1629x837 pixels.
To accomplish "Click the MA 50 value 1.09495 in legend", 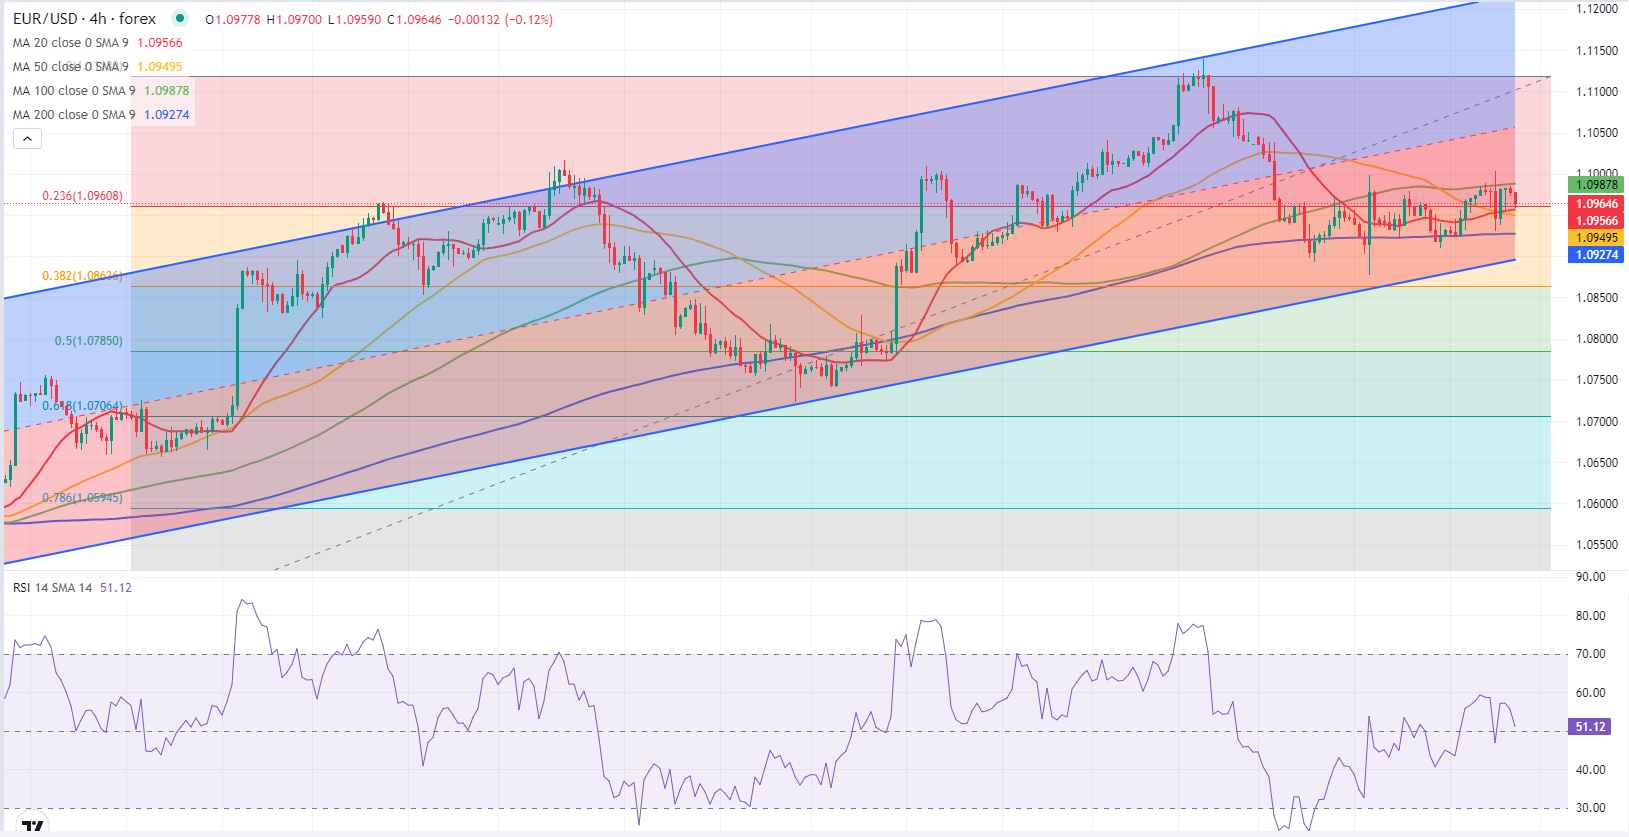I will (x=160, y=67).
